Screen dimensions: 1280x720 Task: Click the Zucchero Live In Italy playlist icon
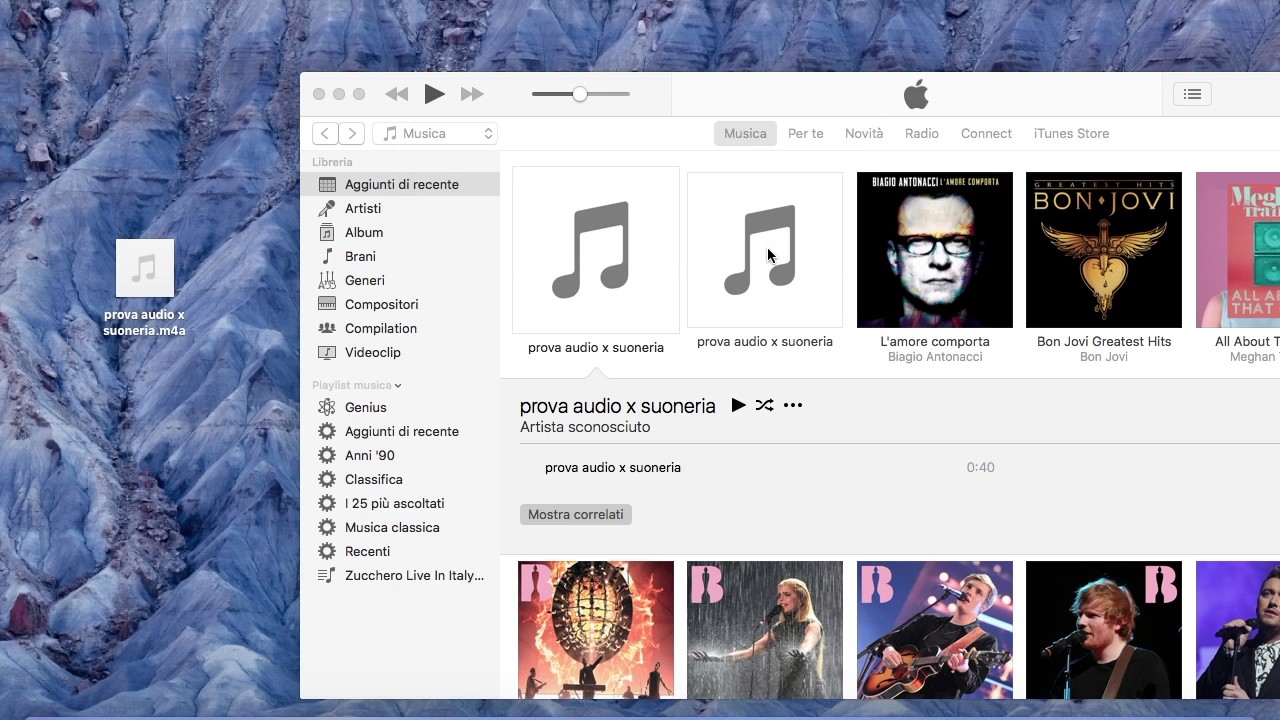point(326,575)
